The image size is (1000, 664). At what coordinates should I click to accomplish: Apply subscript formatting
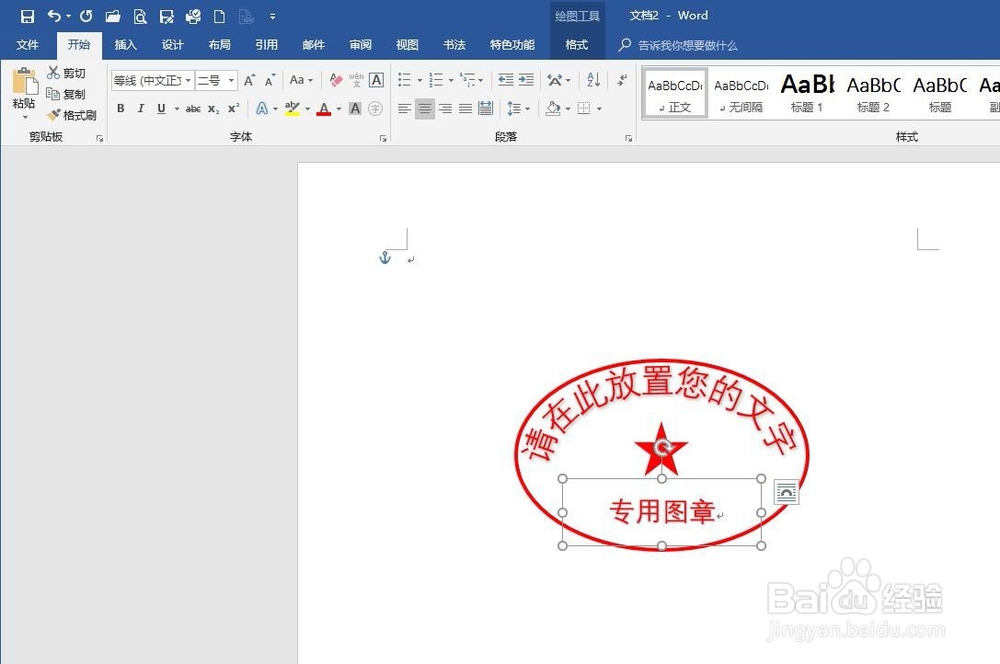point(213,107)
